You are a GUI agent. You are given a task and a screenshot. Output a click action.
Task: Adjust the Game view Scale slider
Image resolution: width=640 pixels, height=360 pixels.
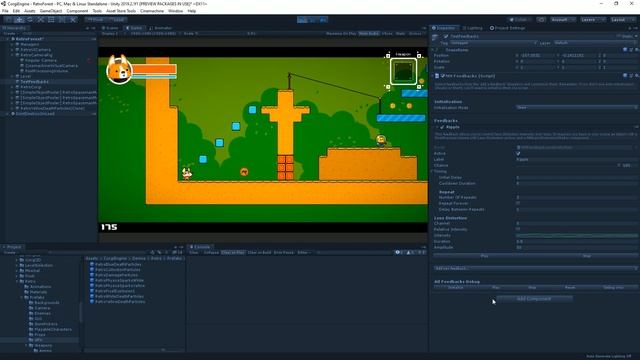click(220, 33)
